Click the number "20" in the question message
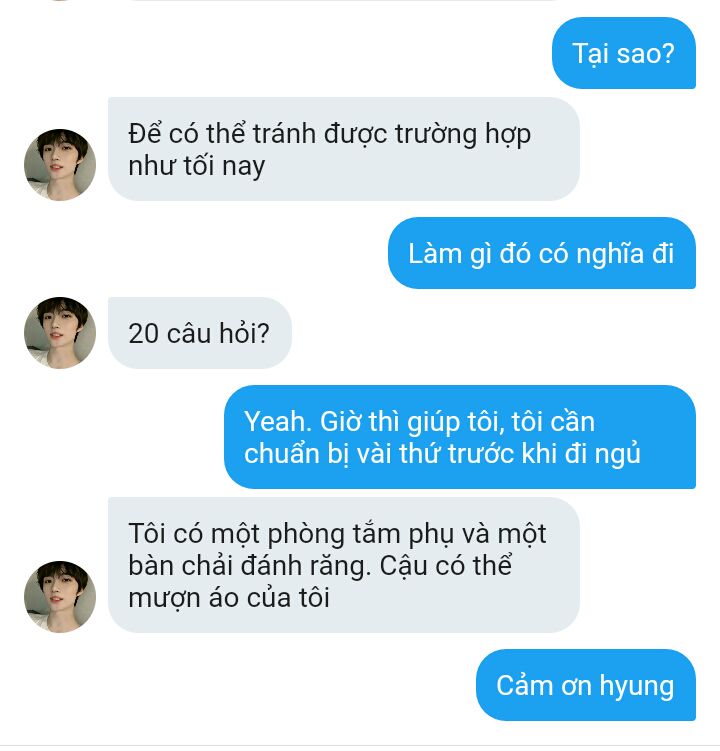The image size is (720, 751). point(144,333)
